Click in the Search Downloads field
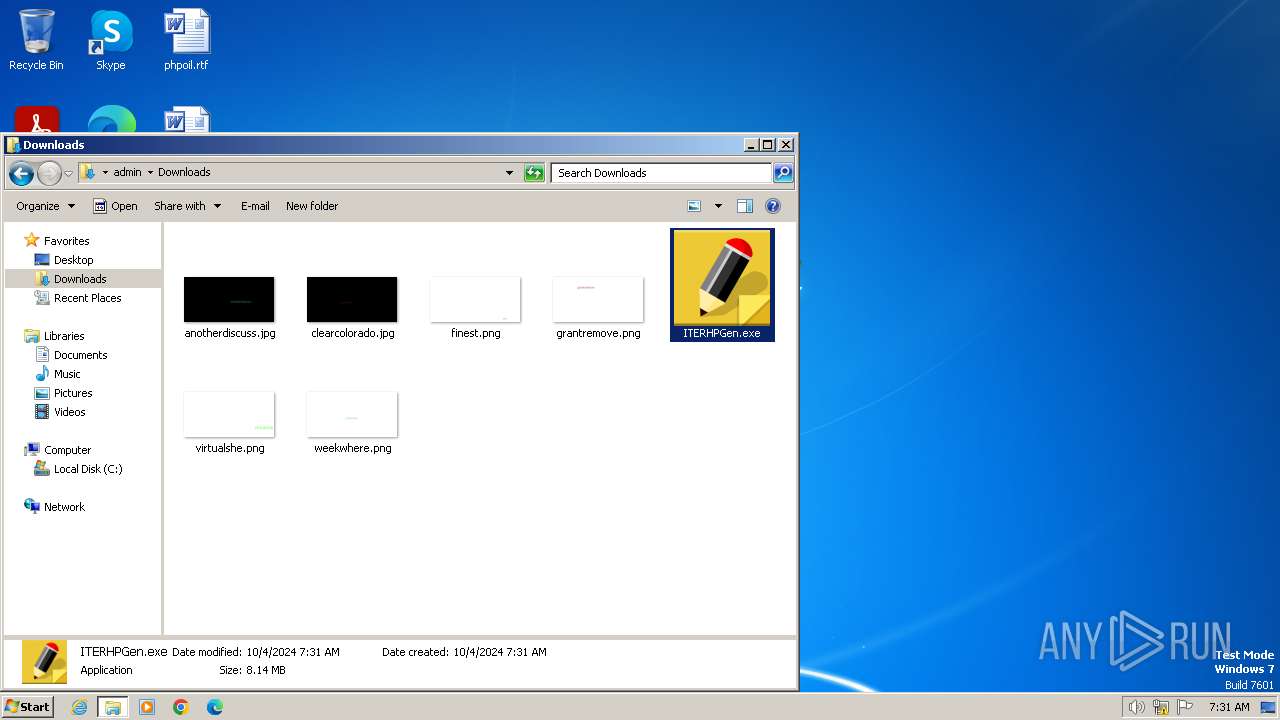 click(x=661, y=173)
